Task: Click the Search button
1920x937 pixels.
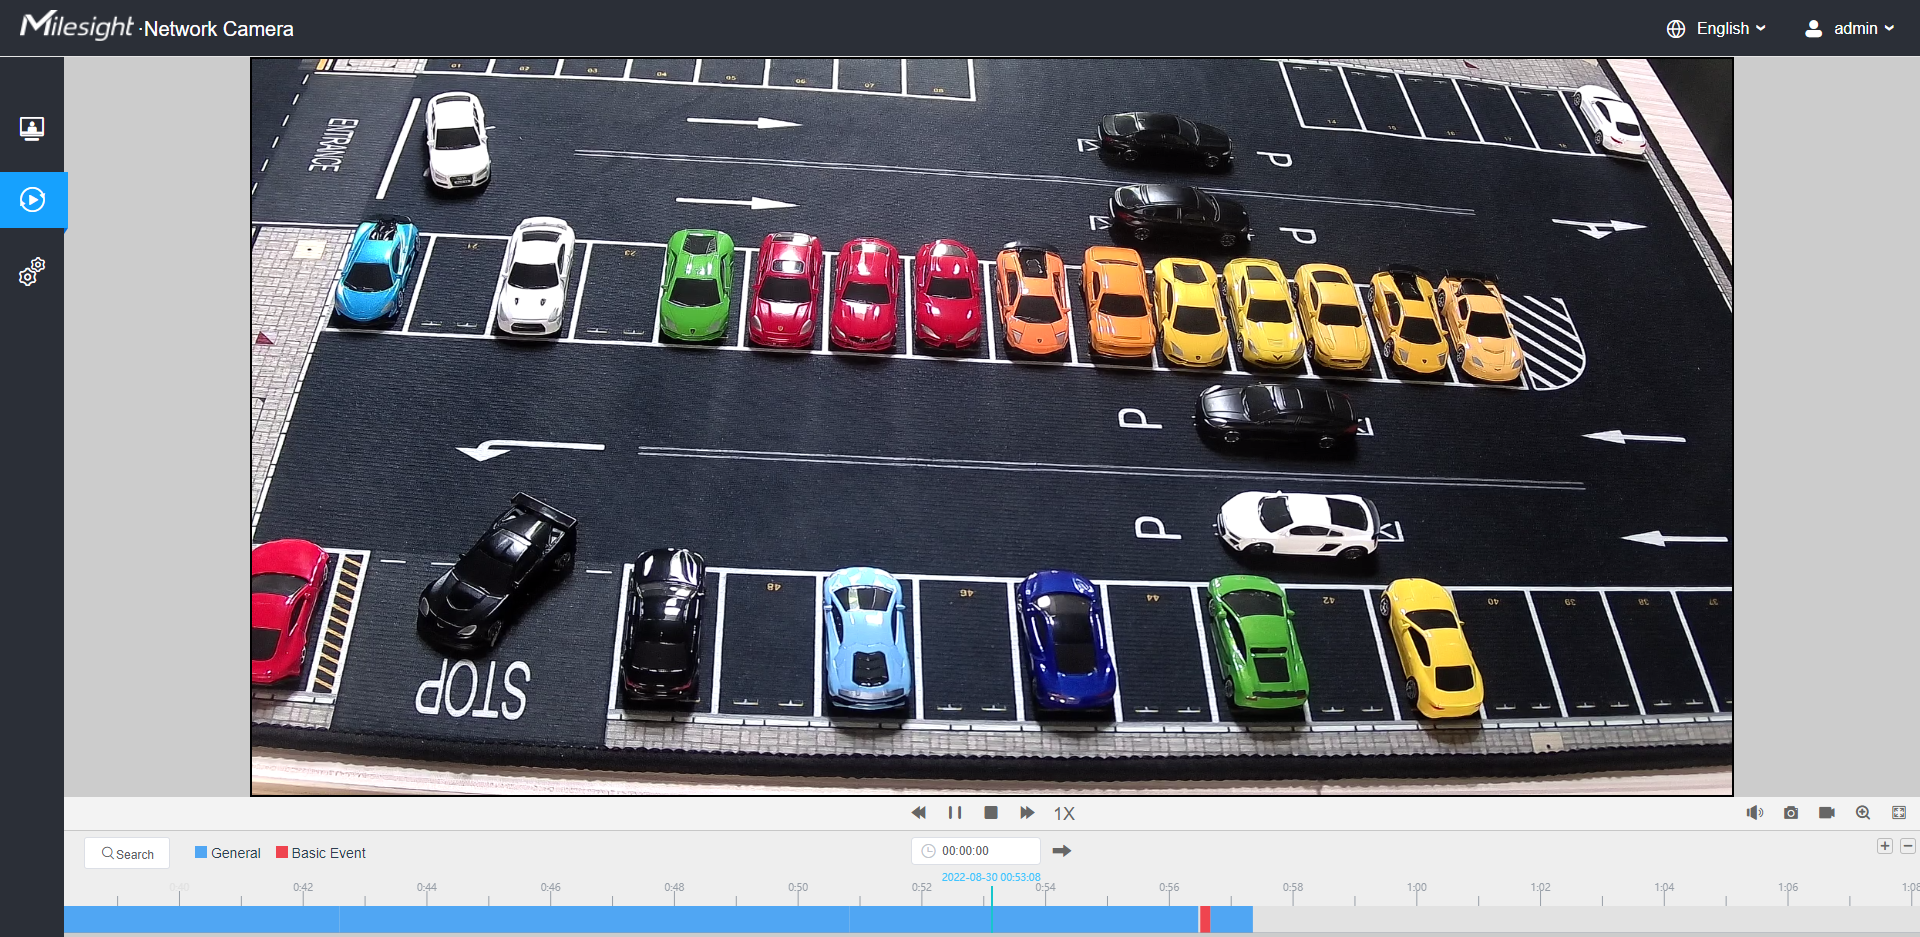Action: point(127,853)
